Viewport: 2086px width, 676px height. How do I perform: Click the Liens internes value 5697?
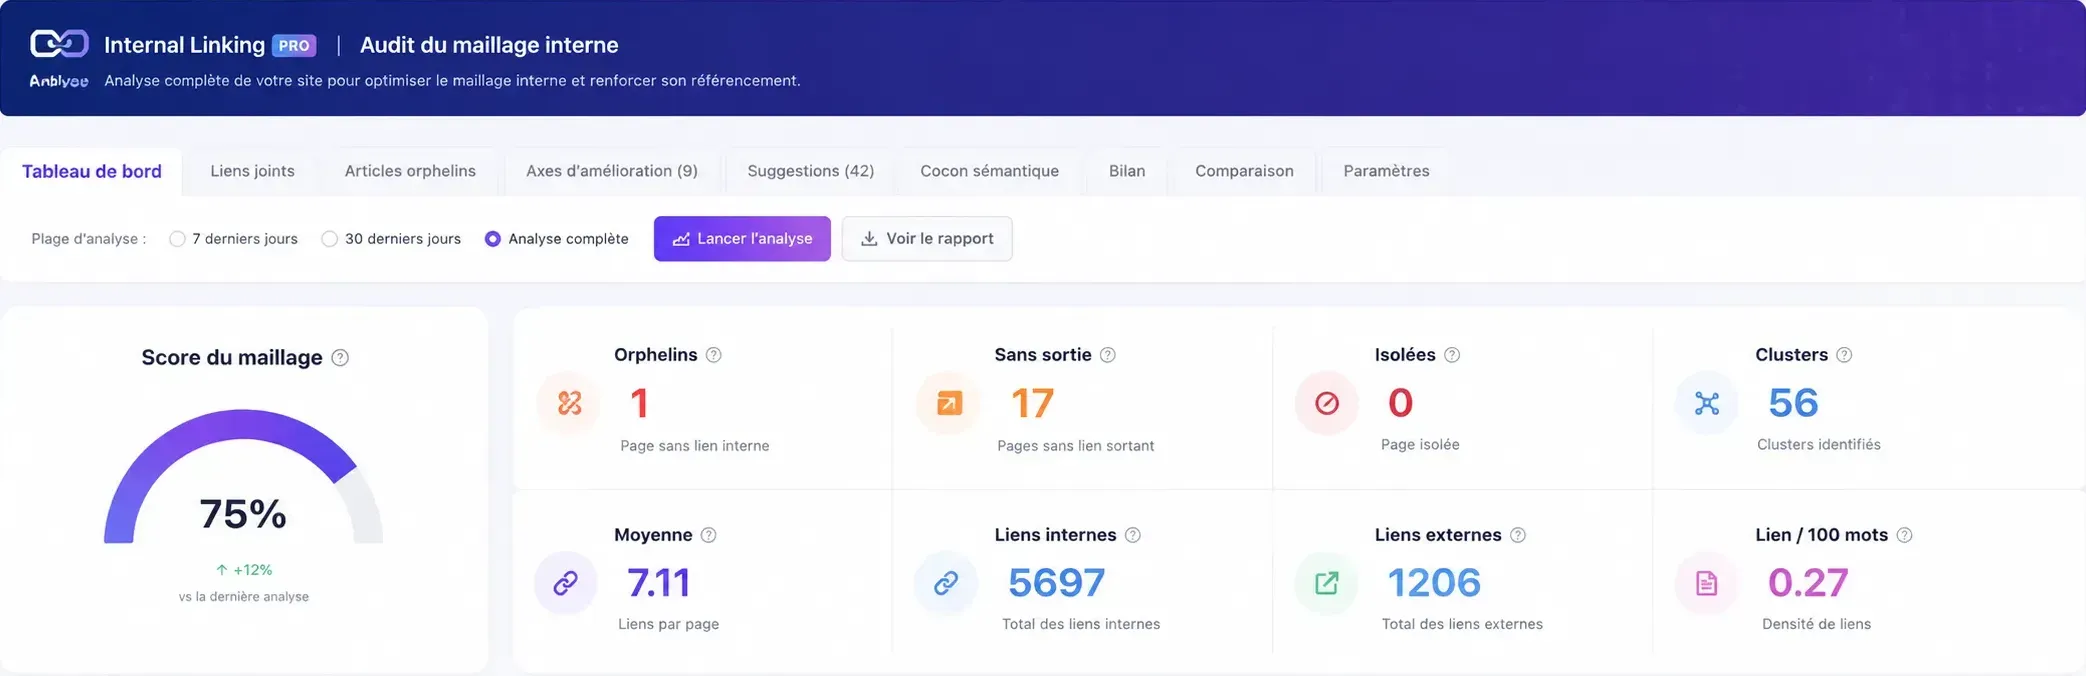pyautogui.click(x=1057, y=583)
